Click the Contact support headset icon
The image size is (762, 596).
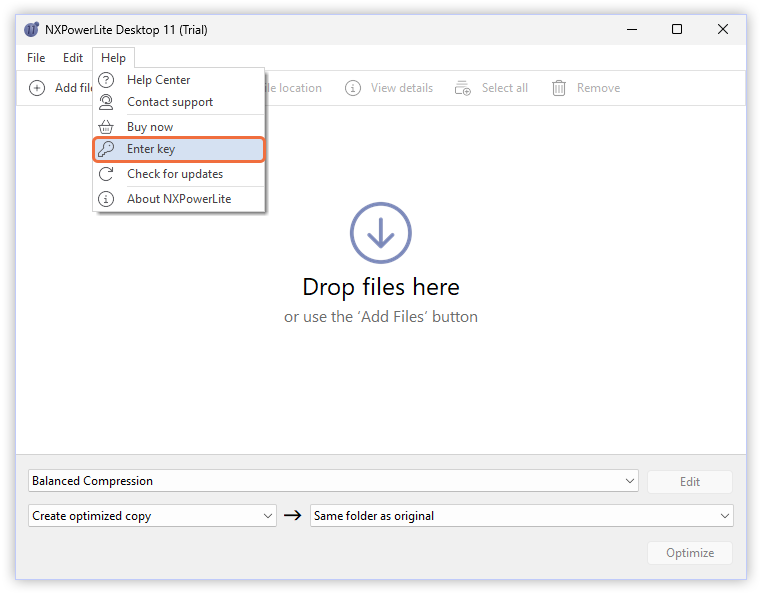coord(106,102)
